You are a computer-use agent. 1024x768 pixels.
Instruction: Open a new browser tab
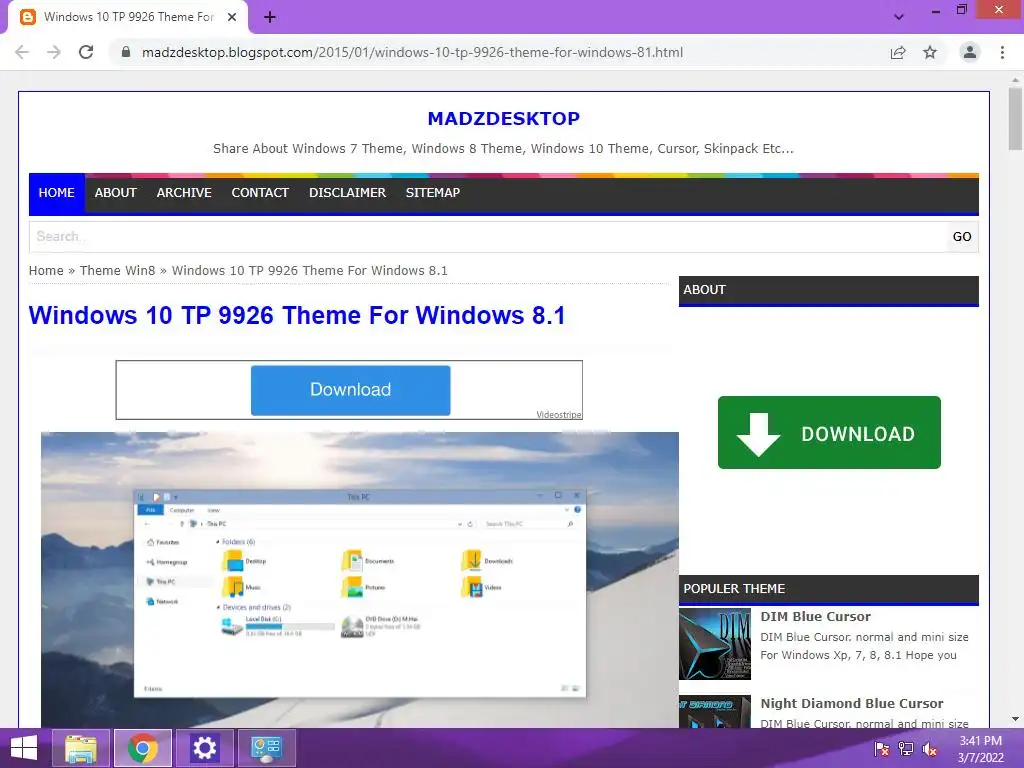tap(270, 17)
